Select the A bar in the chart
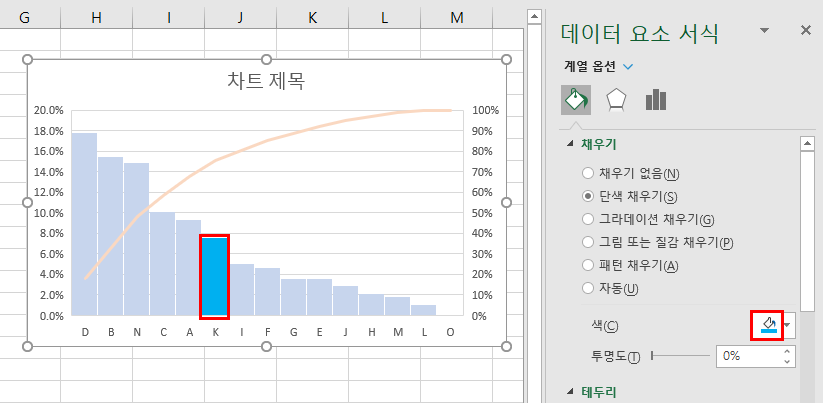 click(188, 268)
